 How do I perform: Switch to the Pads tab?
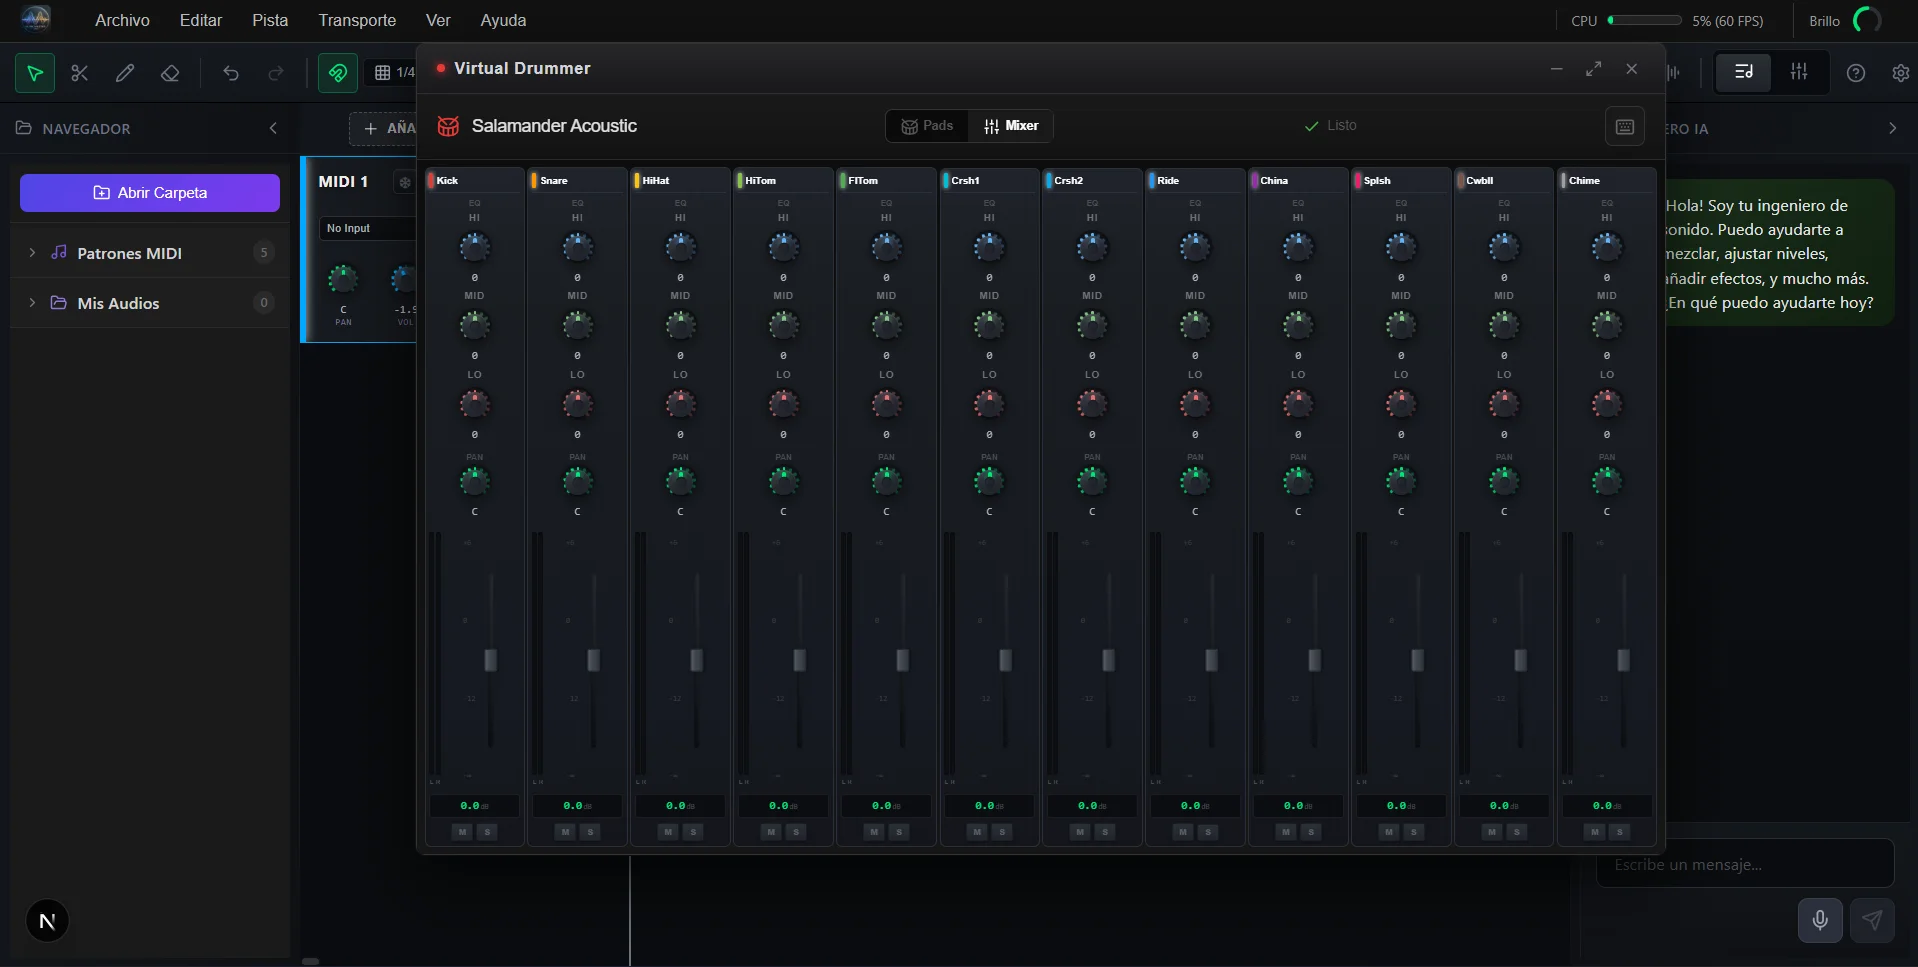pyautogui.click(x=927, y=126)
